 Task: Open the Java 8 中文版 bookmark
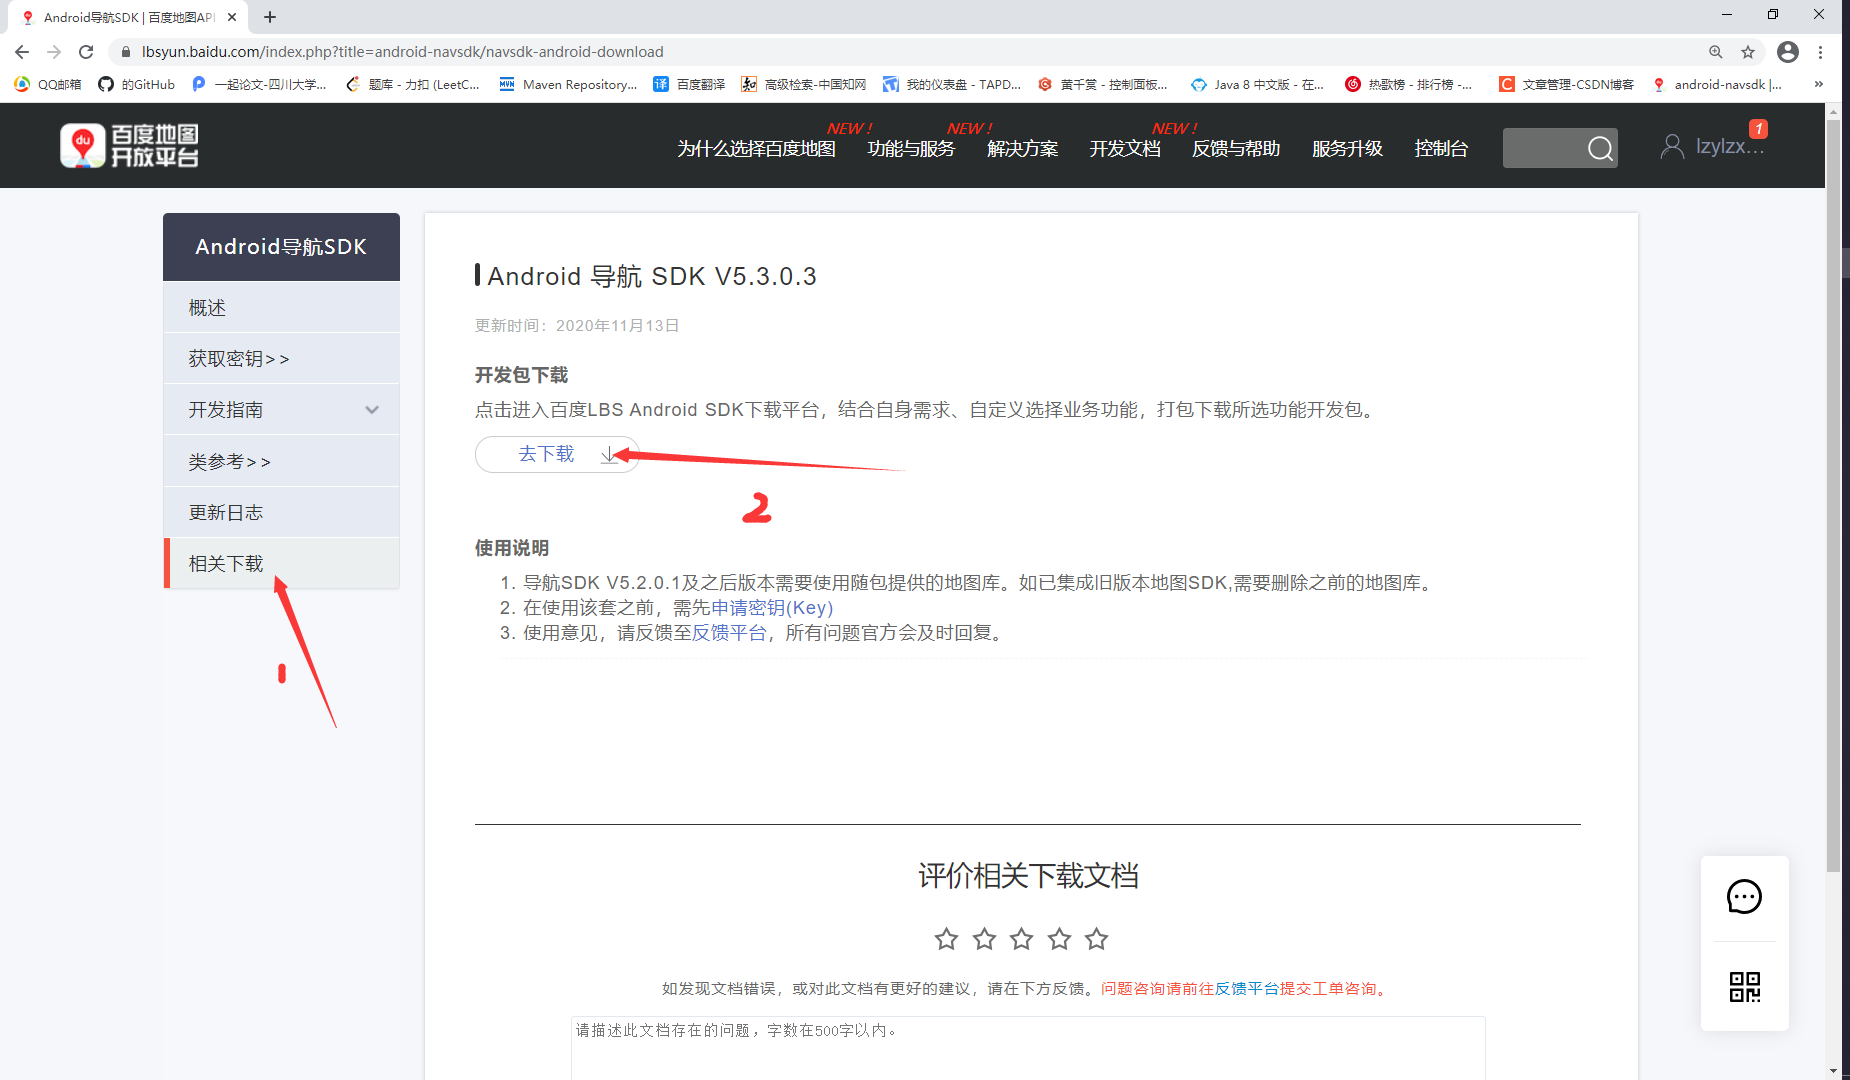coord(1258,84)
